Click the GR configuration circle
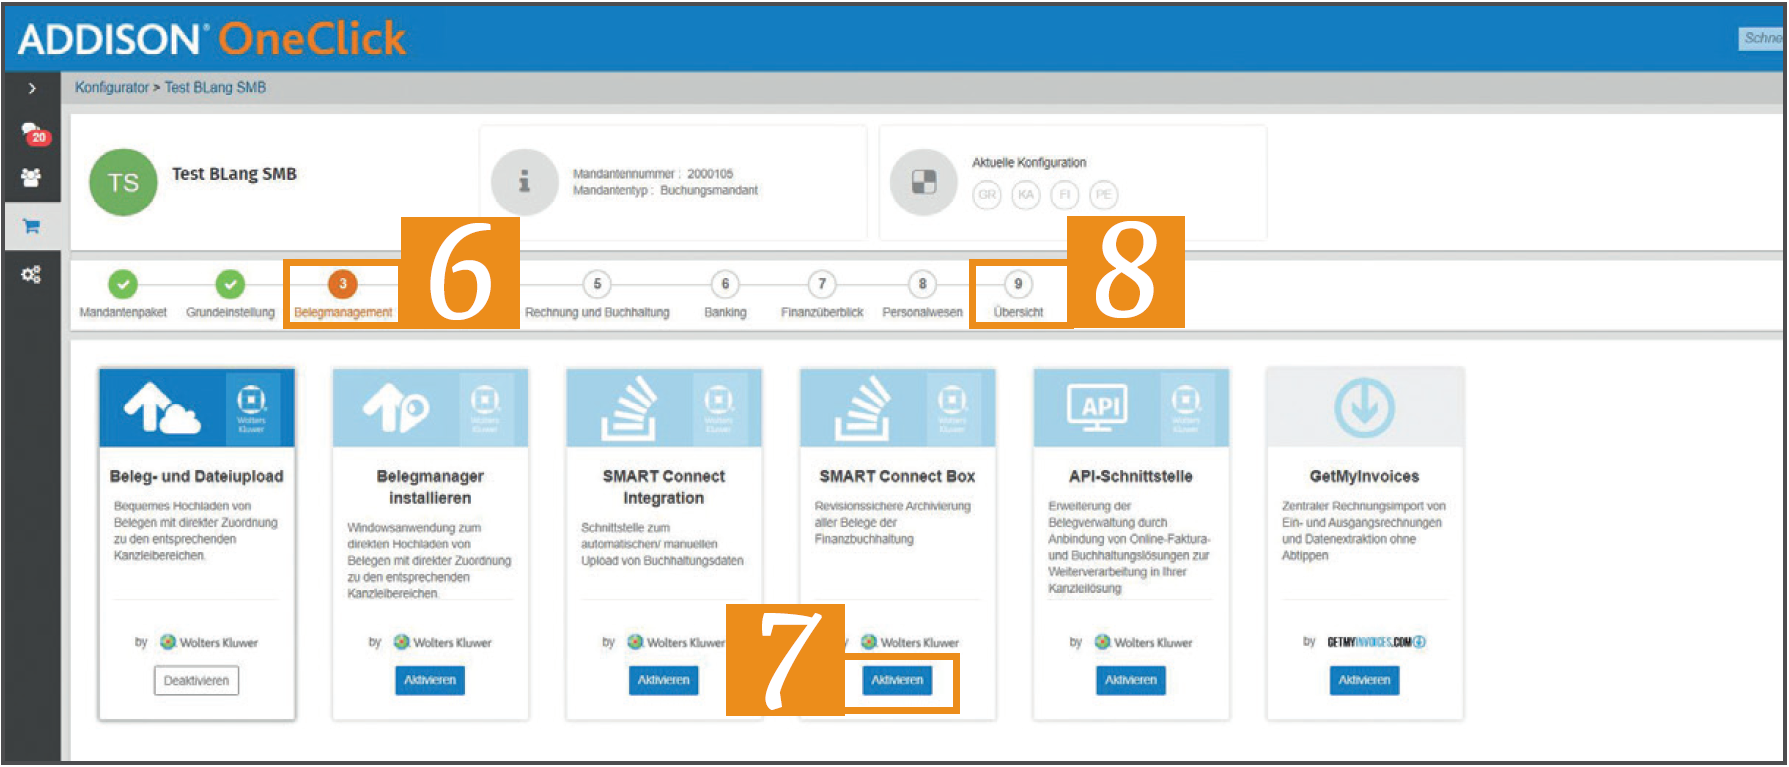This screenshot has width=1789, height=767. (987, 195)
